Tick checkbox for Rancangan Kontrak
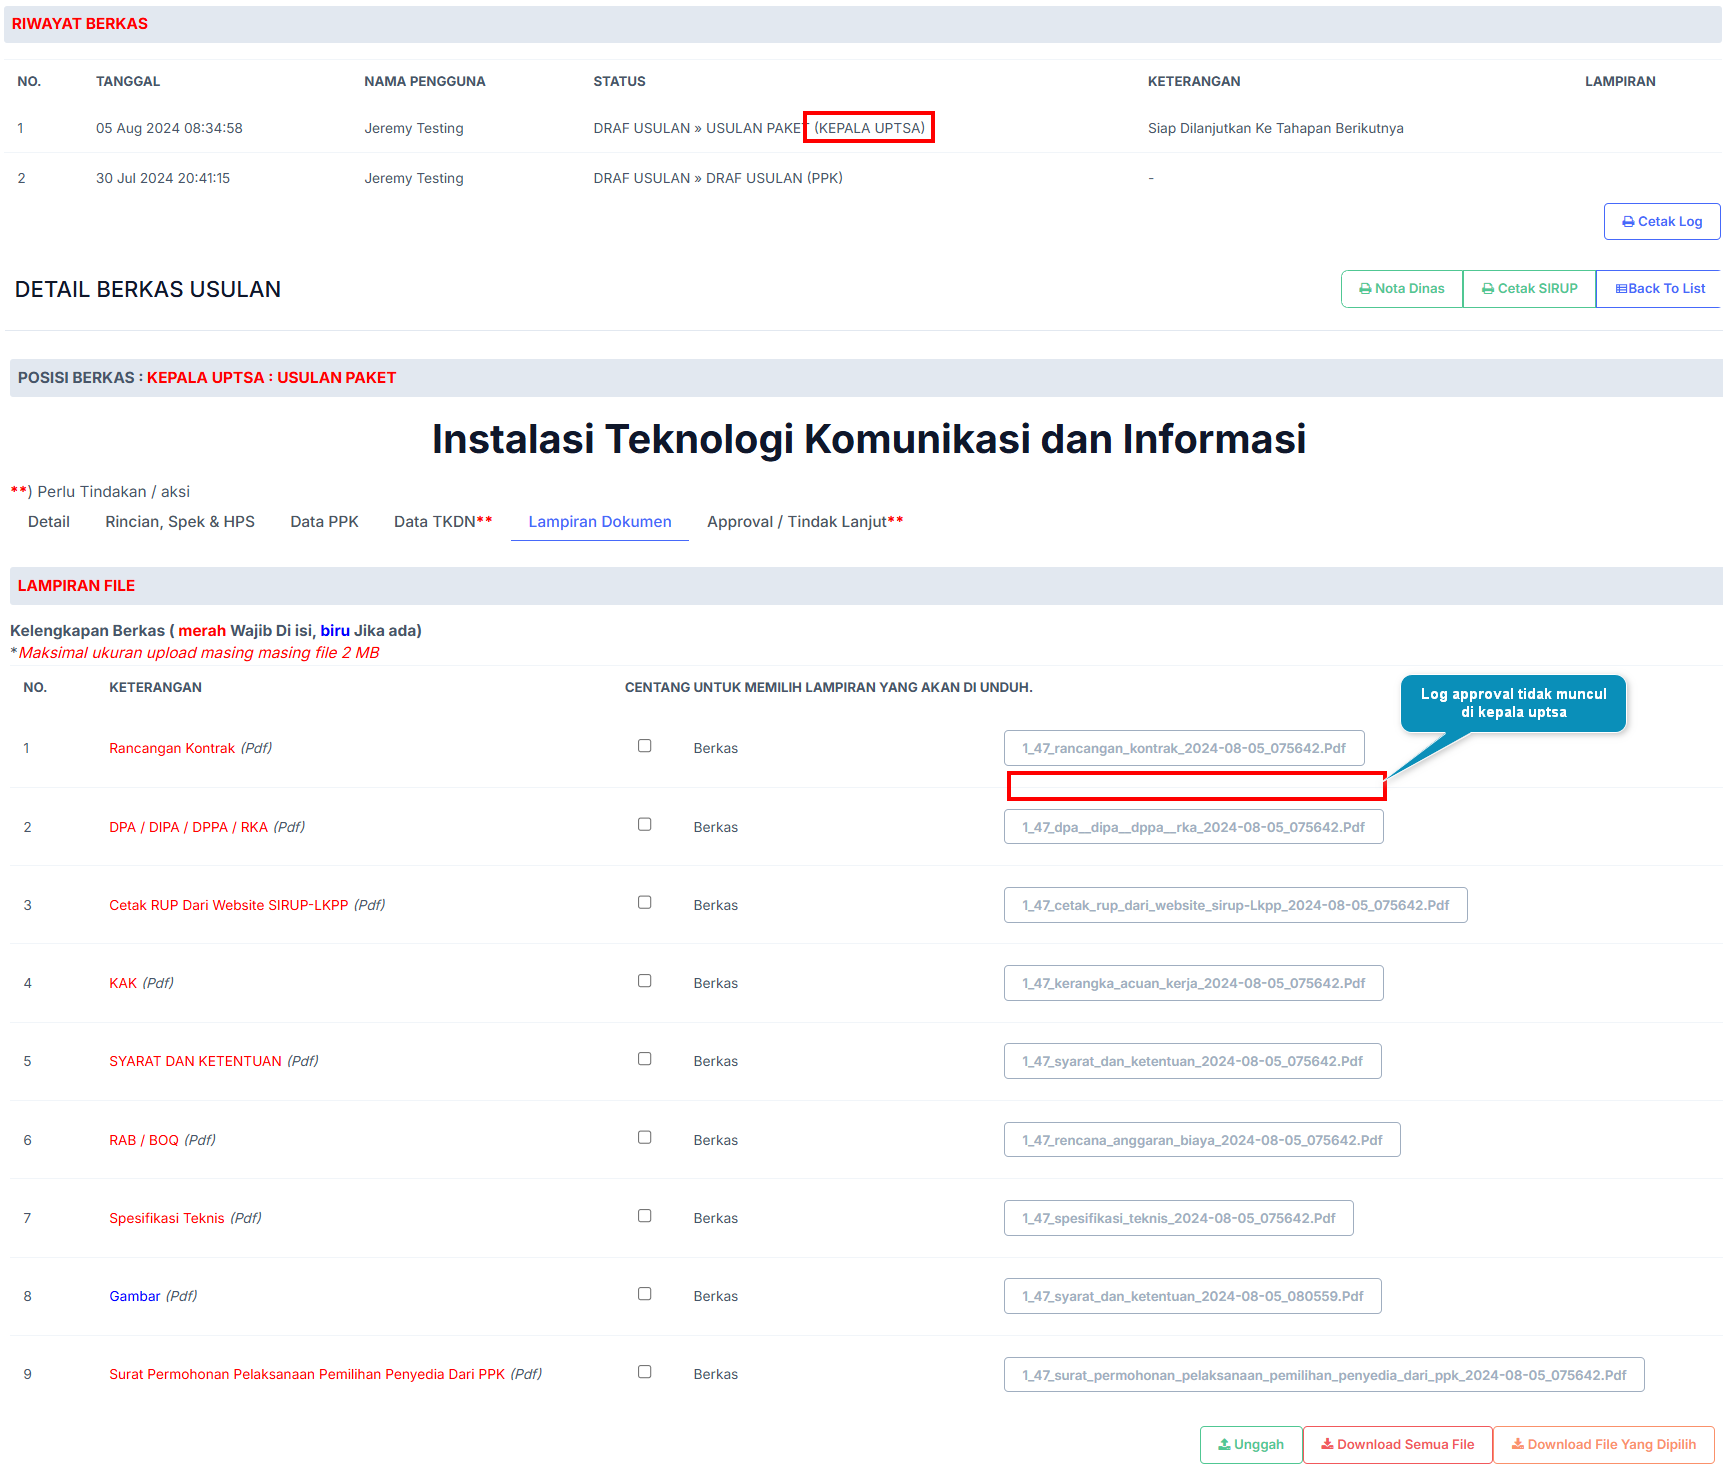1729x1476 pixels. pos(645,746)
